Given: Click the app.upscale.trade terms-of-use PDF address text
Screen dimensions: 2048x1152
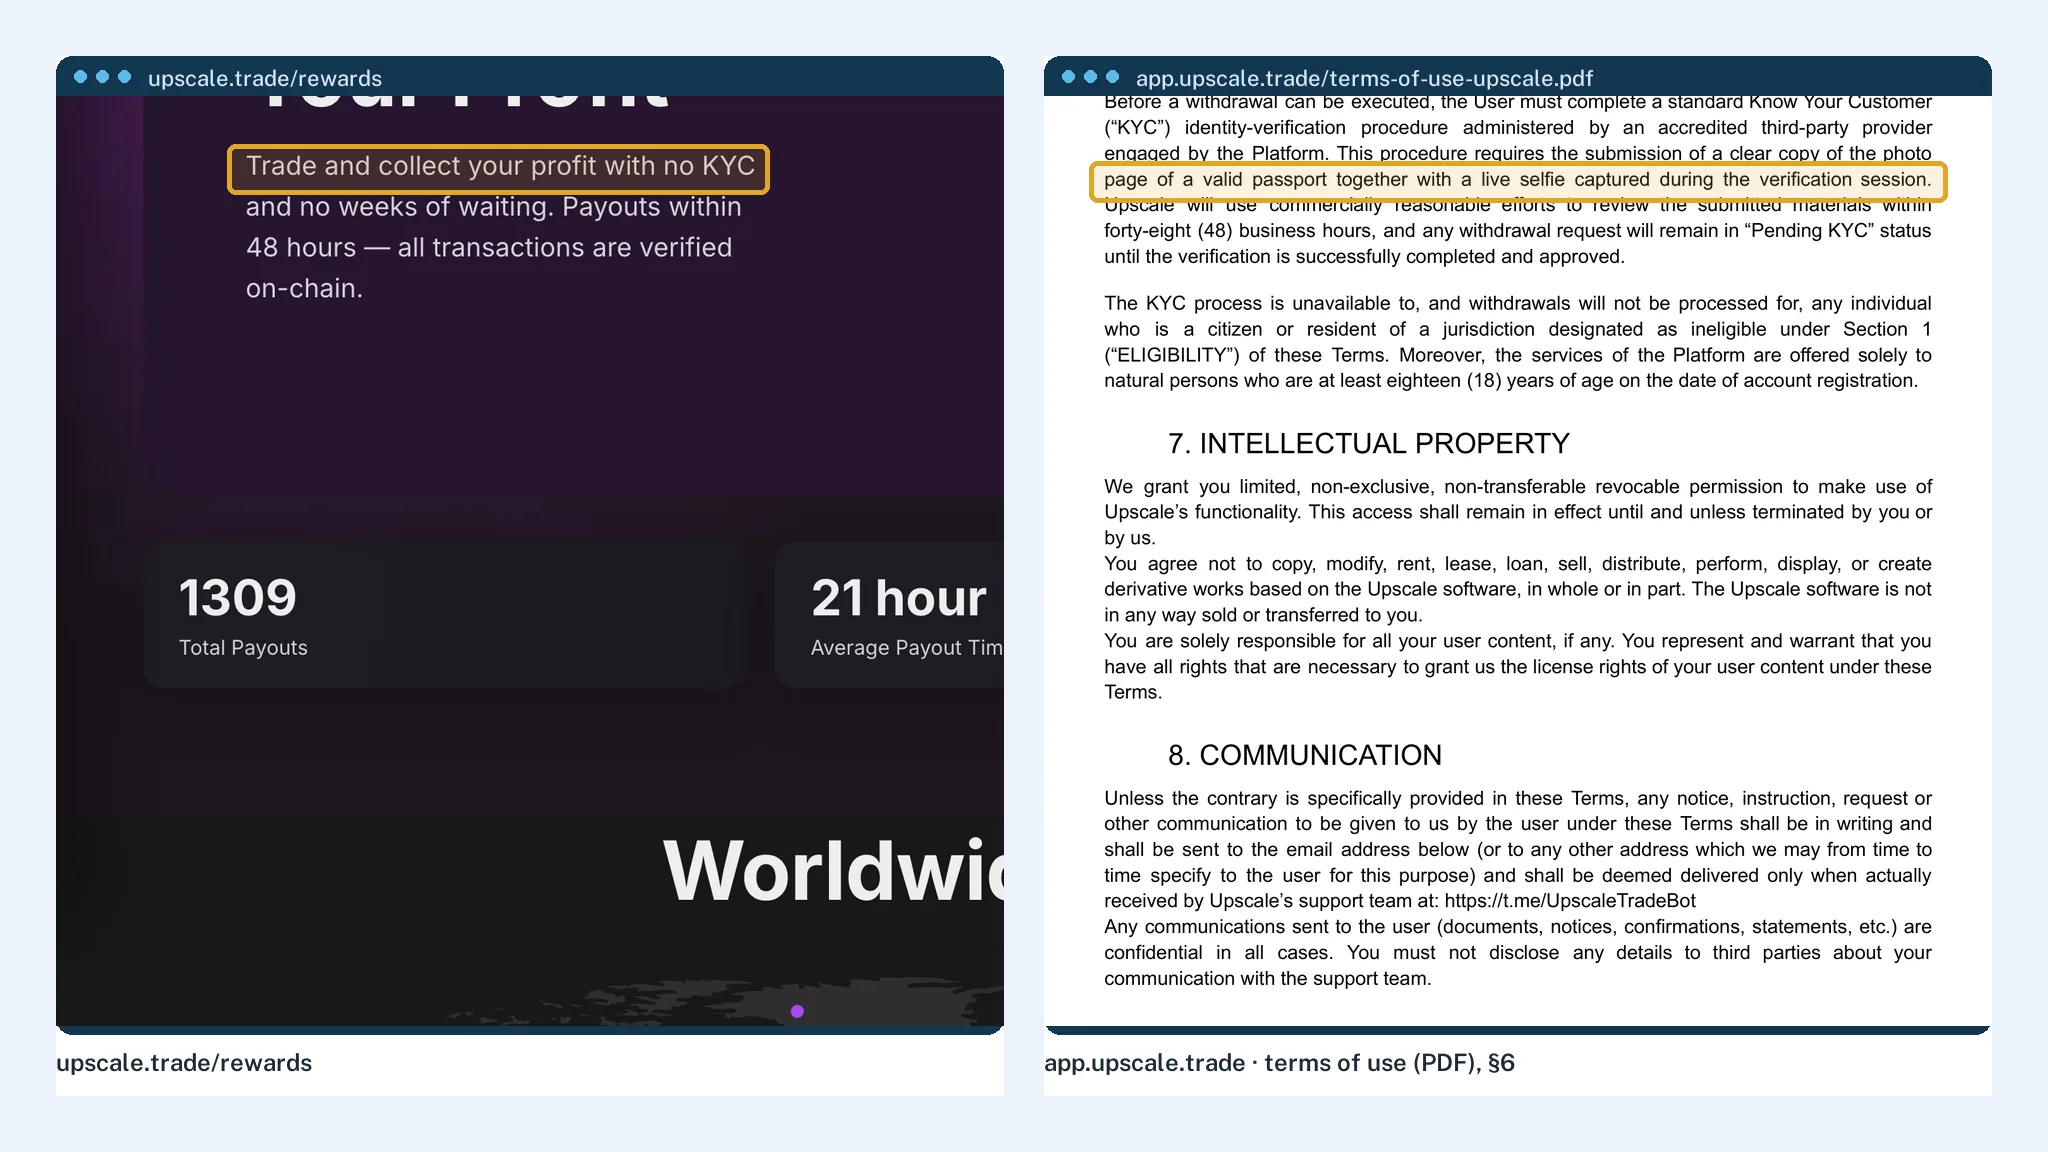Looking at the screenshot, I should pos(1364,78).
